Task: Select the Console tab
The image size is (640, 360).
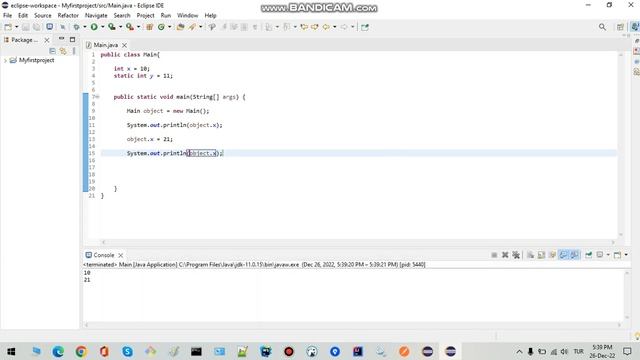Action: tap(104, 255)
